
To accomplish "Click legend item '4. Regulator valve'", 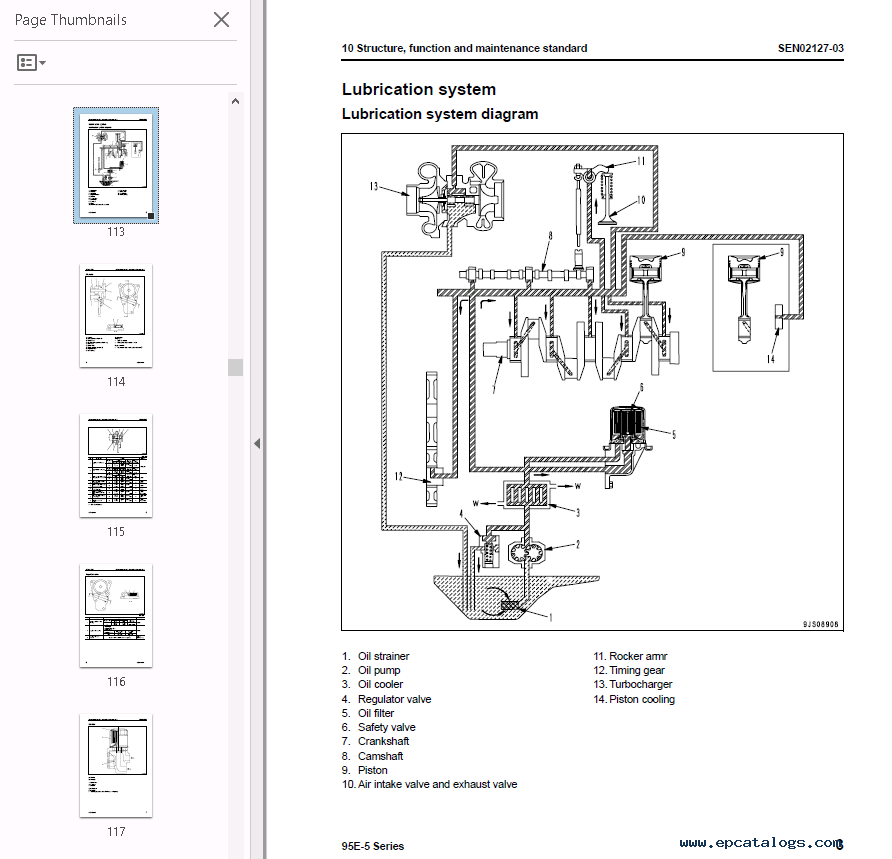I will pos(386,699).
